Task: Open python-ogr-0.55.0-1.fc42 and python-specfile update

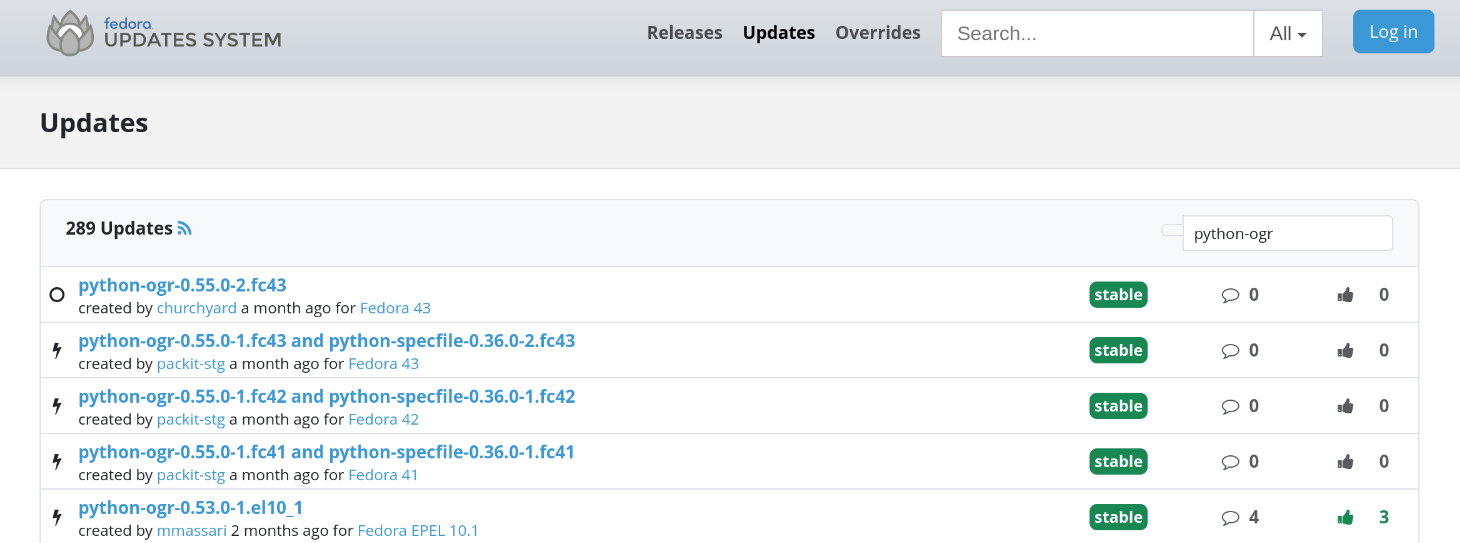Action: point(326,396)
